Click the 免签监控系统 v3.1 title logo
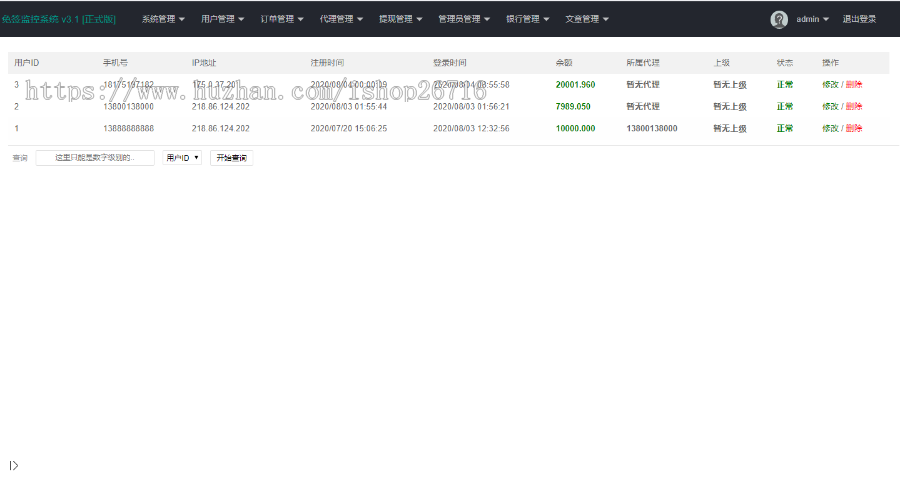The image size is (900, 479). (58, 19)
